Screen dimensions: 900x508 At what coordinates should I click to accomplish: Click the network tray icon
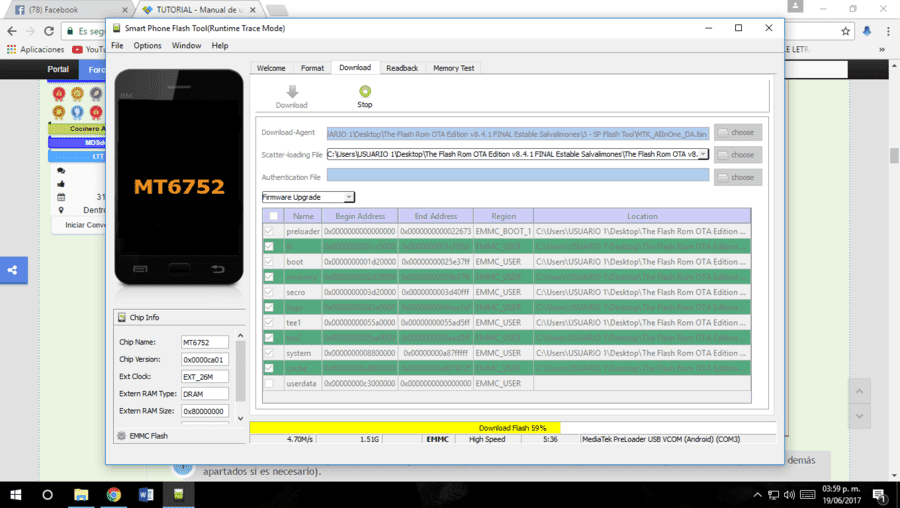[774, 495]
